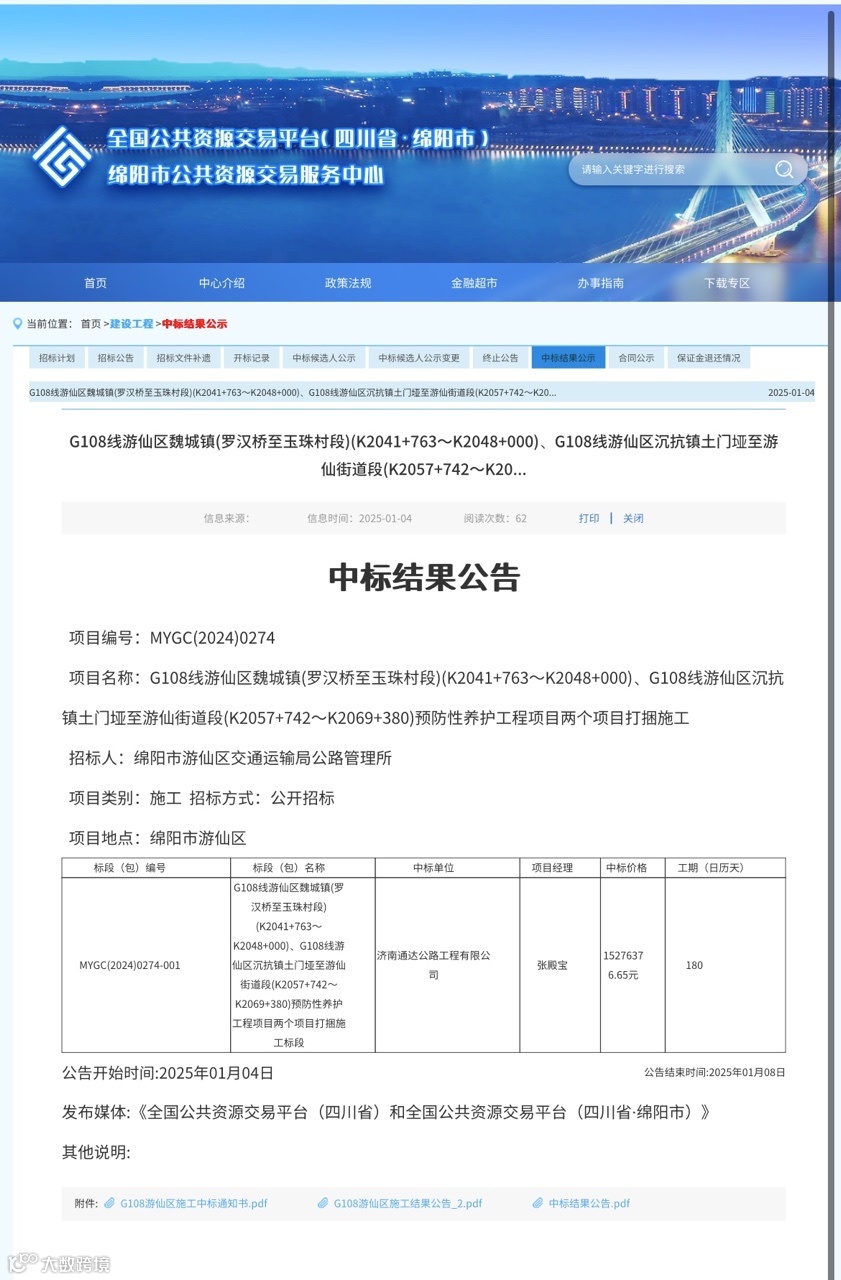The image size is (841, 1280).
Task: Switch to the 中标候选人公示 tab
Action: [324, 358]
